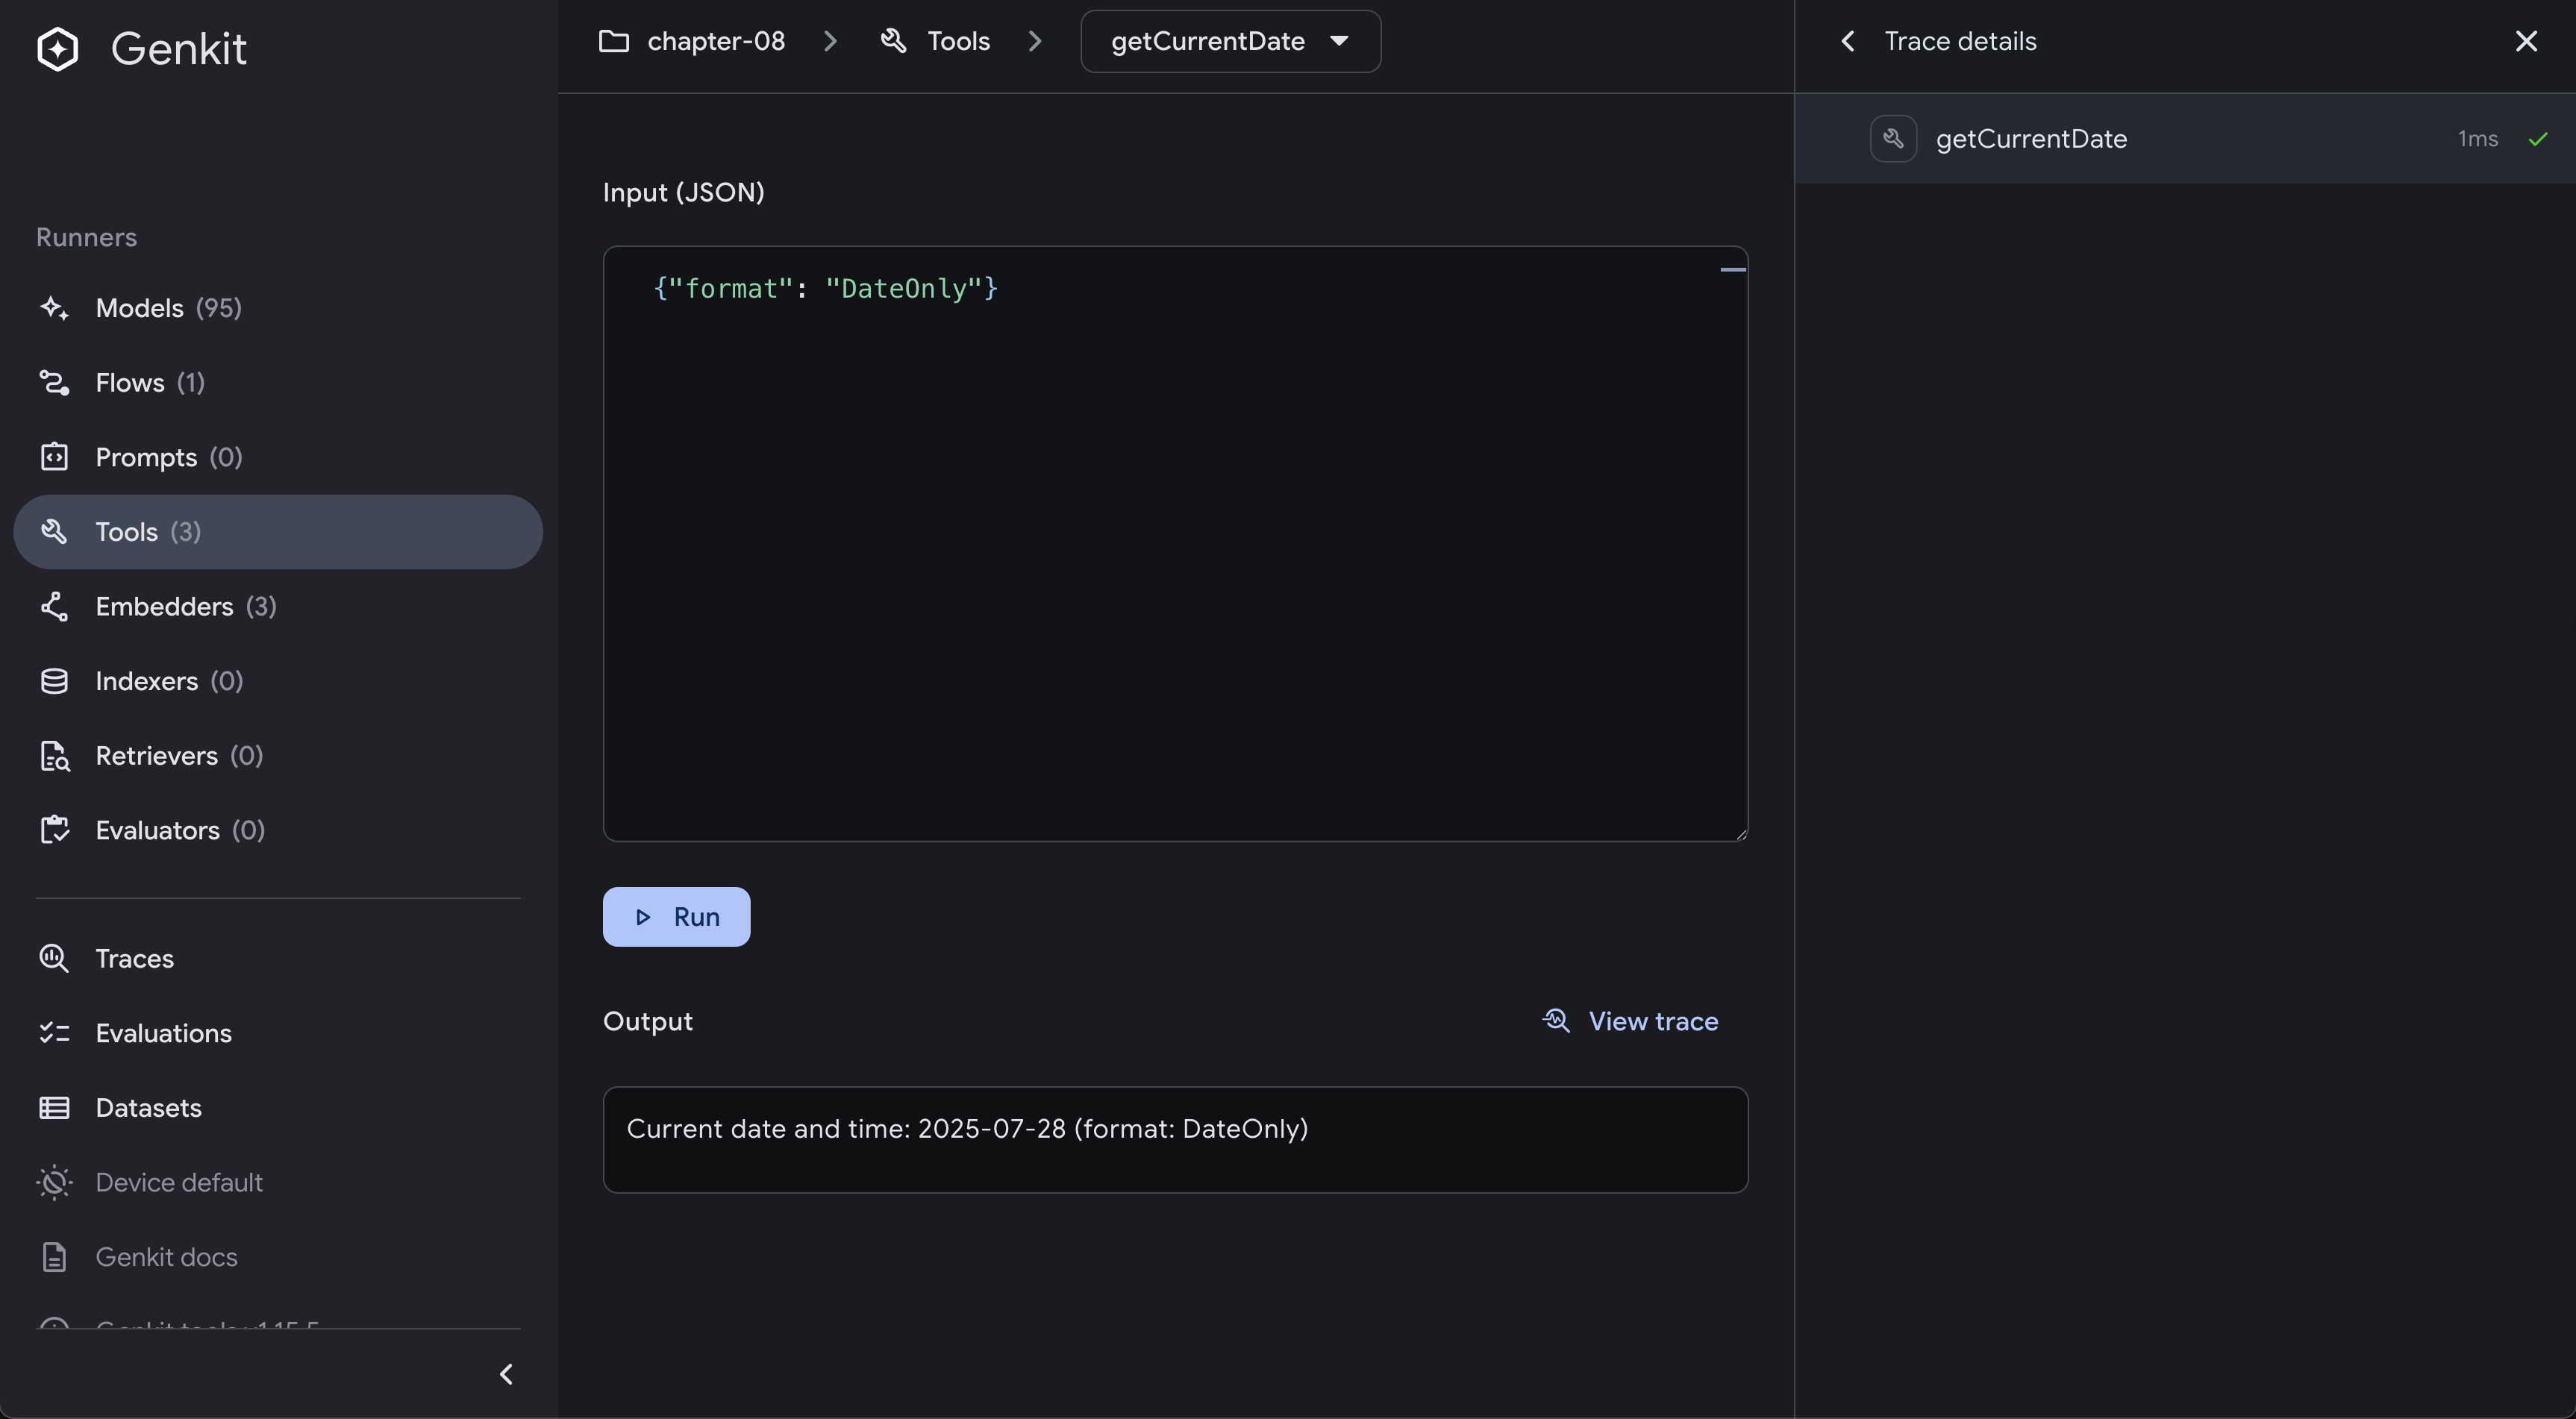Click the Retrievers document-search icon
The height and width of the screenshot is (1419, 2576).
coord(54,756)
